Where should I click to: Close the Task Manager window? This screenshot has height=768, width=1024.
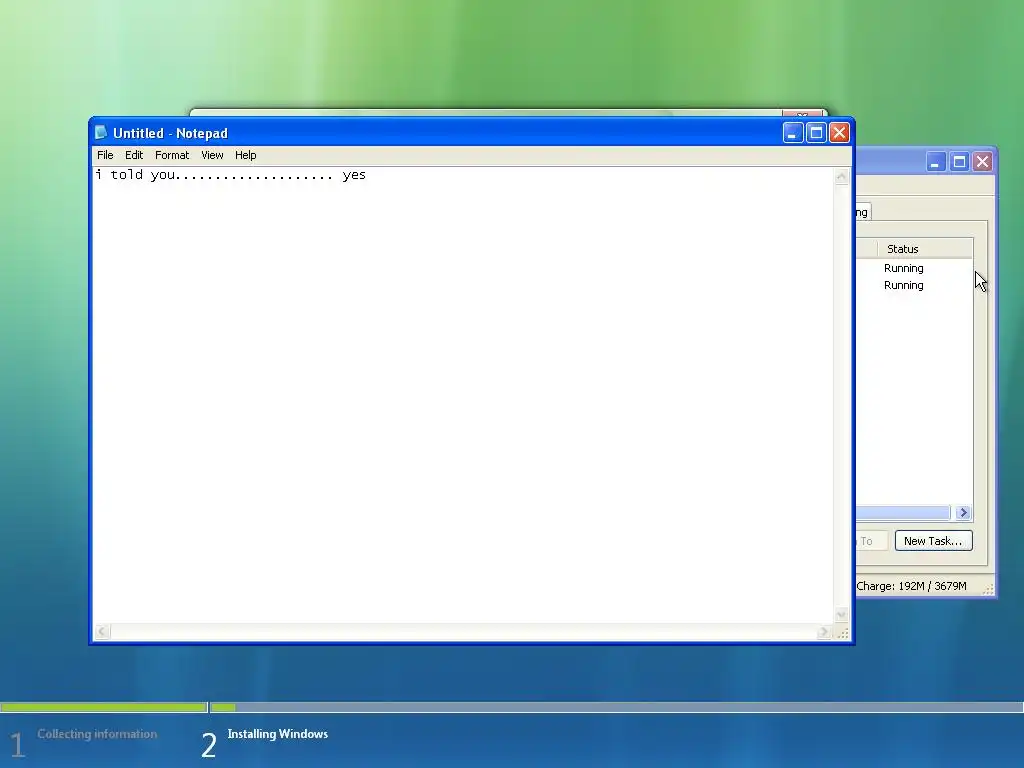coord(982,161)
